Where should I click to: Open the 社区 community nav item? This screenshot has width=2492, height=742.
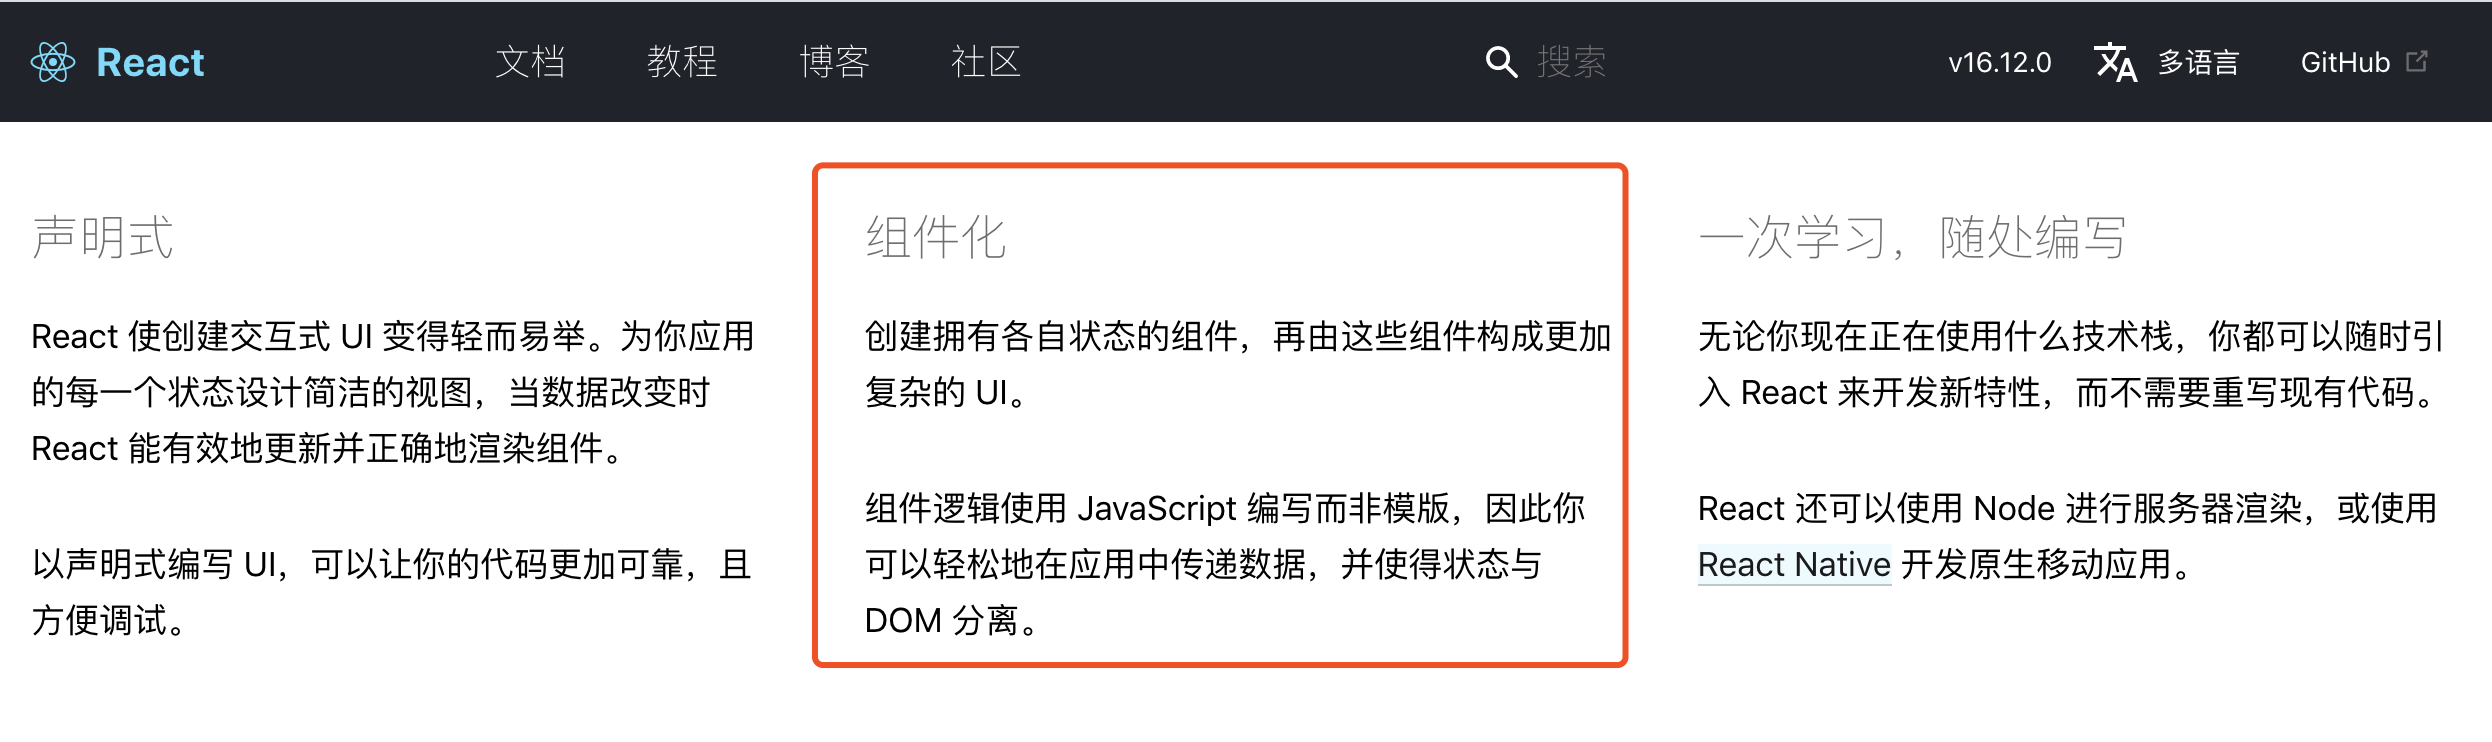[x=986, y=62]
